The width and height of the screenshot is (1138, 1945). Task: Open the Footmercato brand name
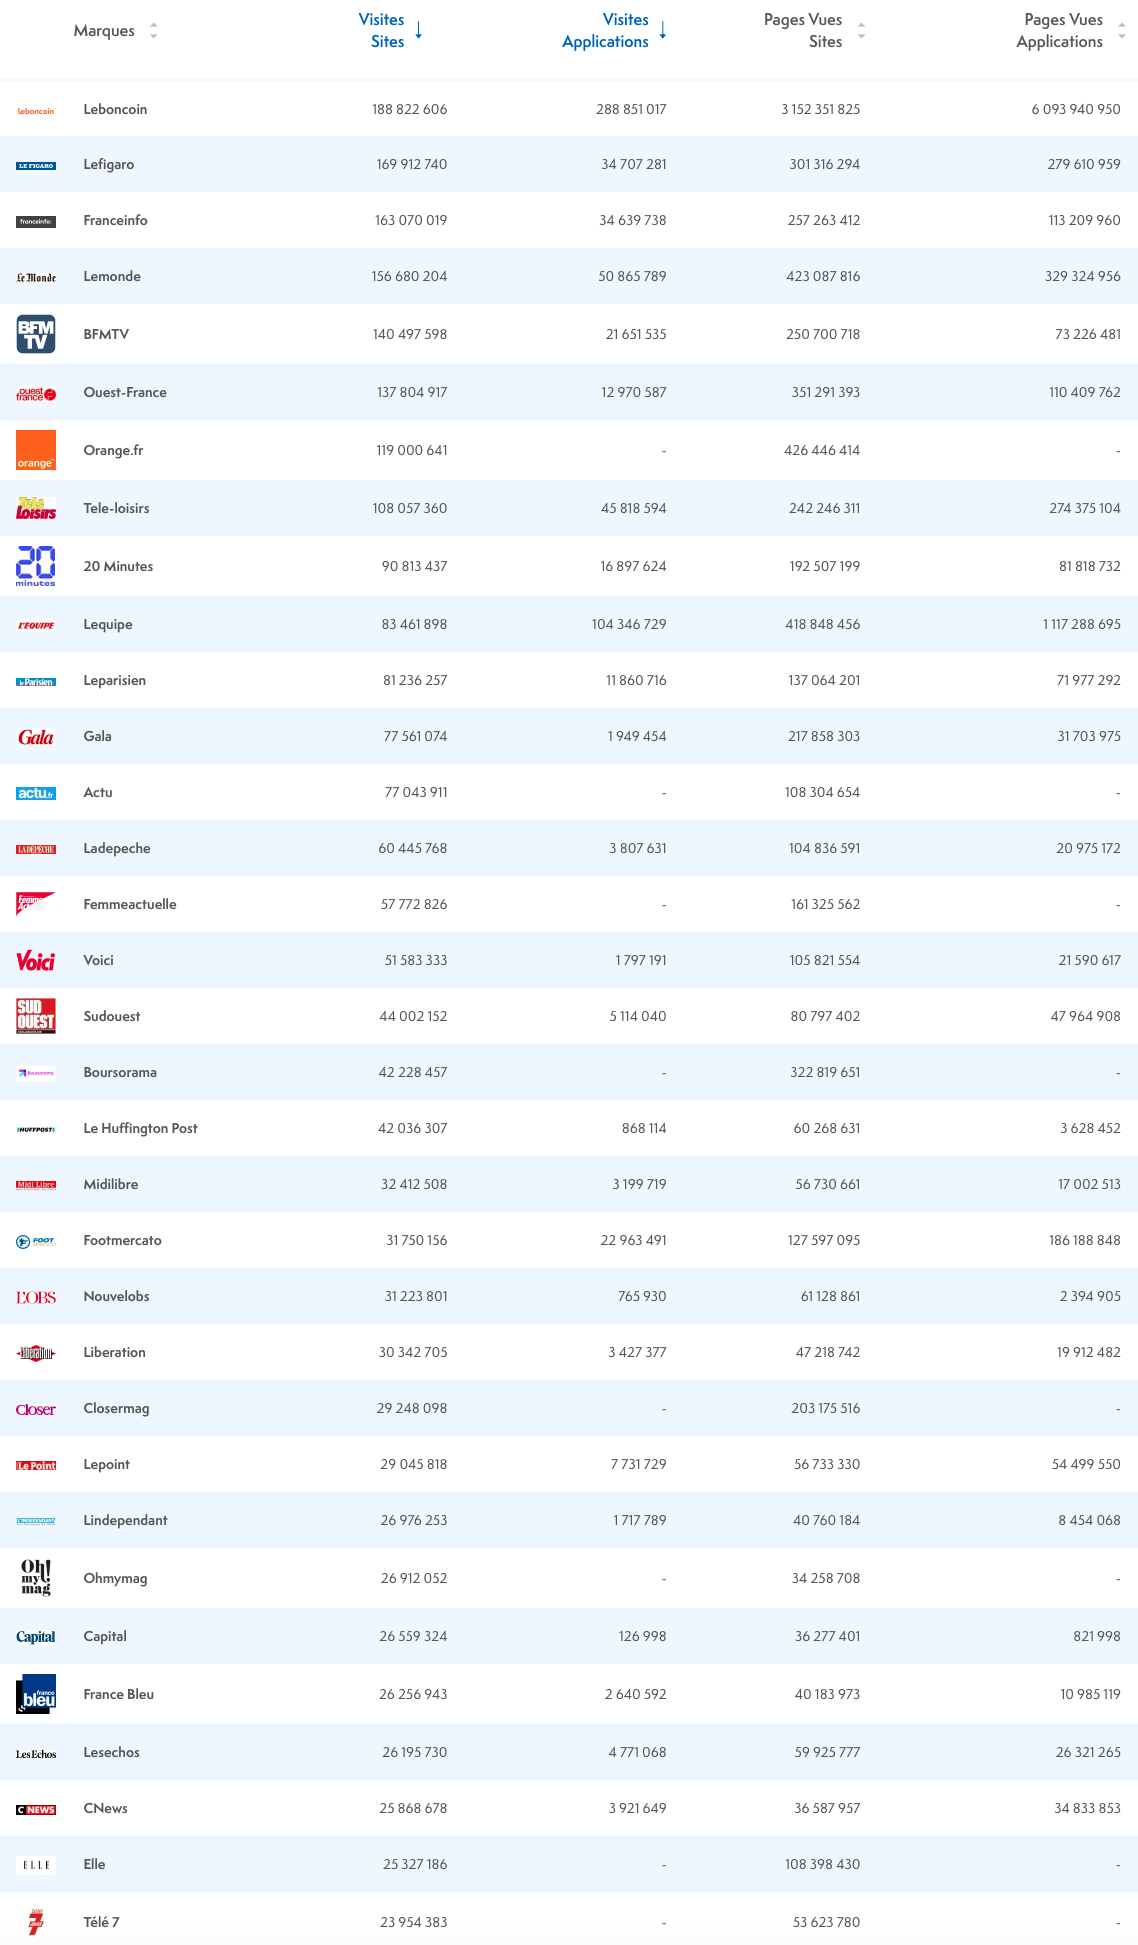(x=122, y=1240)
